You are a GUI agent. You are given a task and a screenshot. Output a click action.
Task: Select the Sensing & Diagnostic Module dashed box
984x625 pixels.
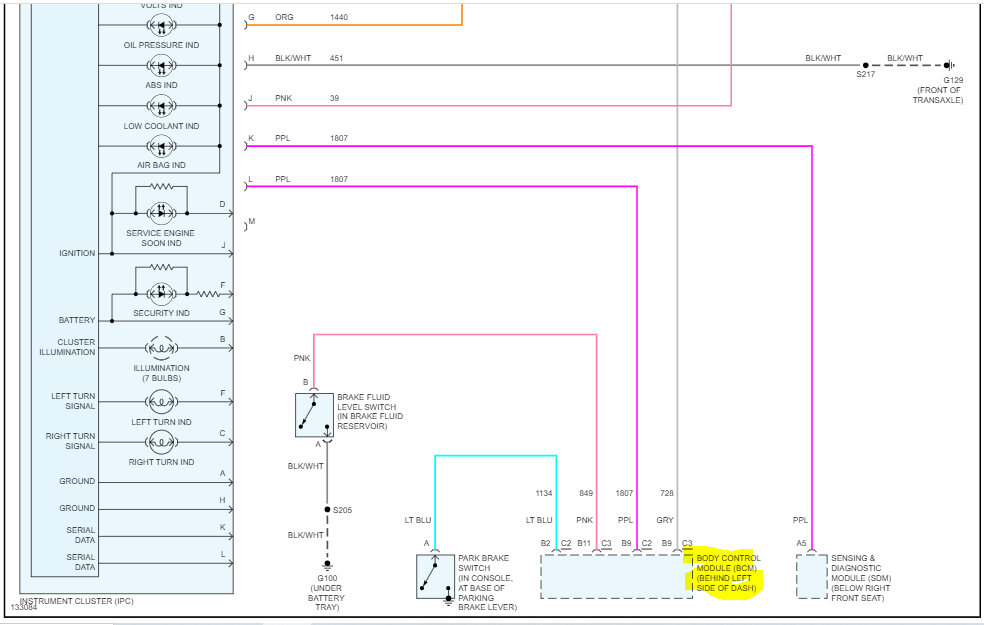(x=812, y=576)
